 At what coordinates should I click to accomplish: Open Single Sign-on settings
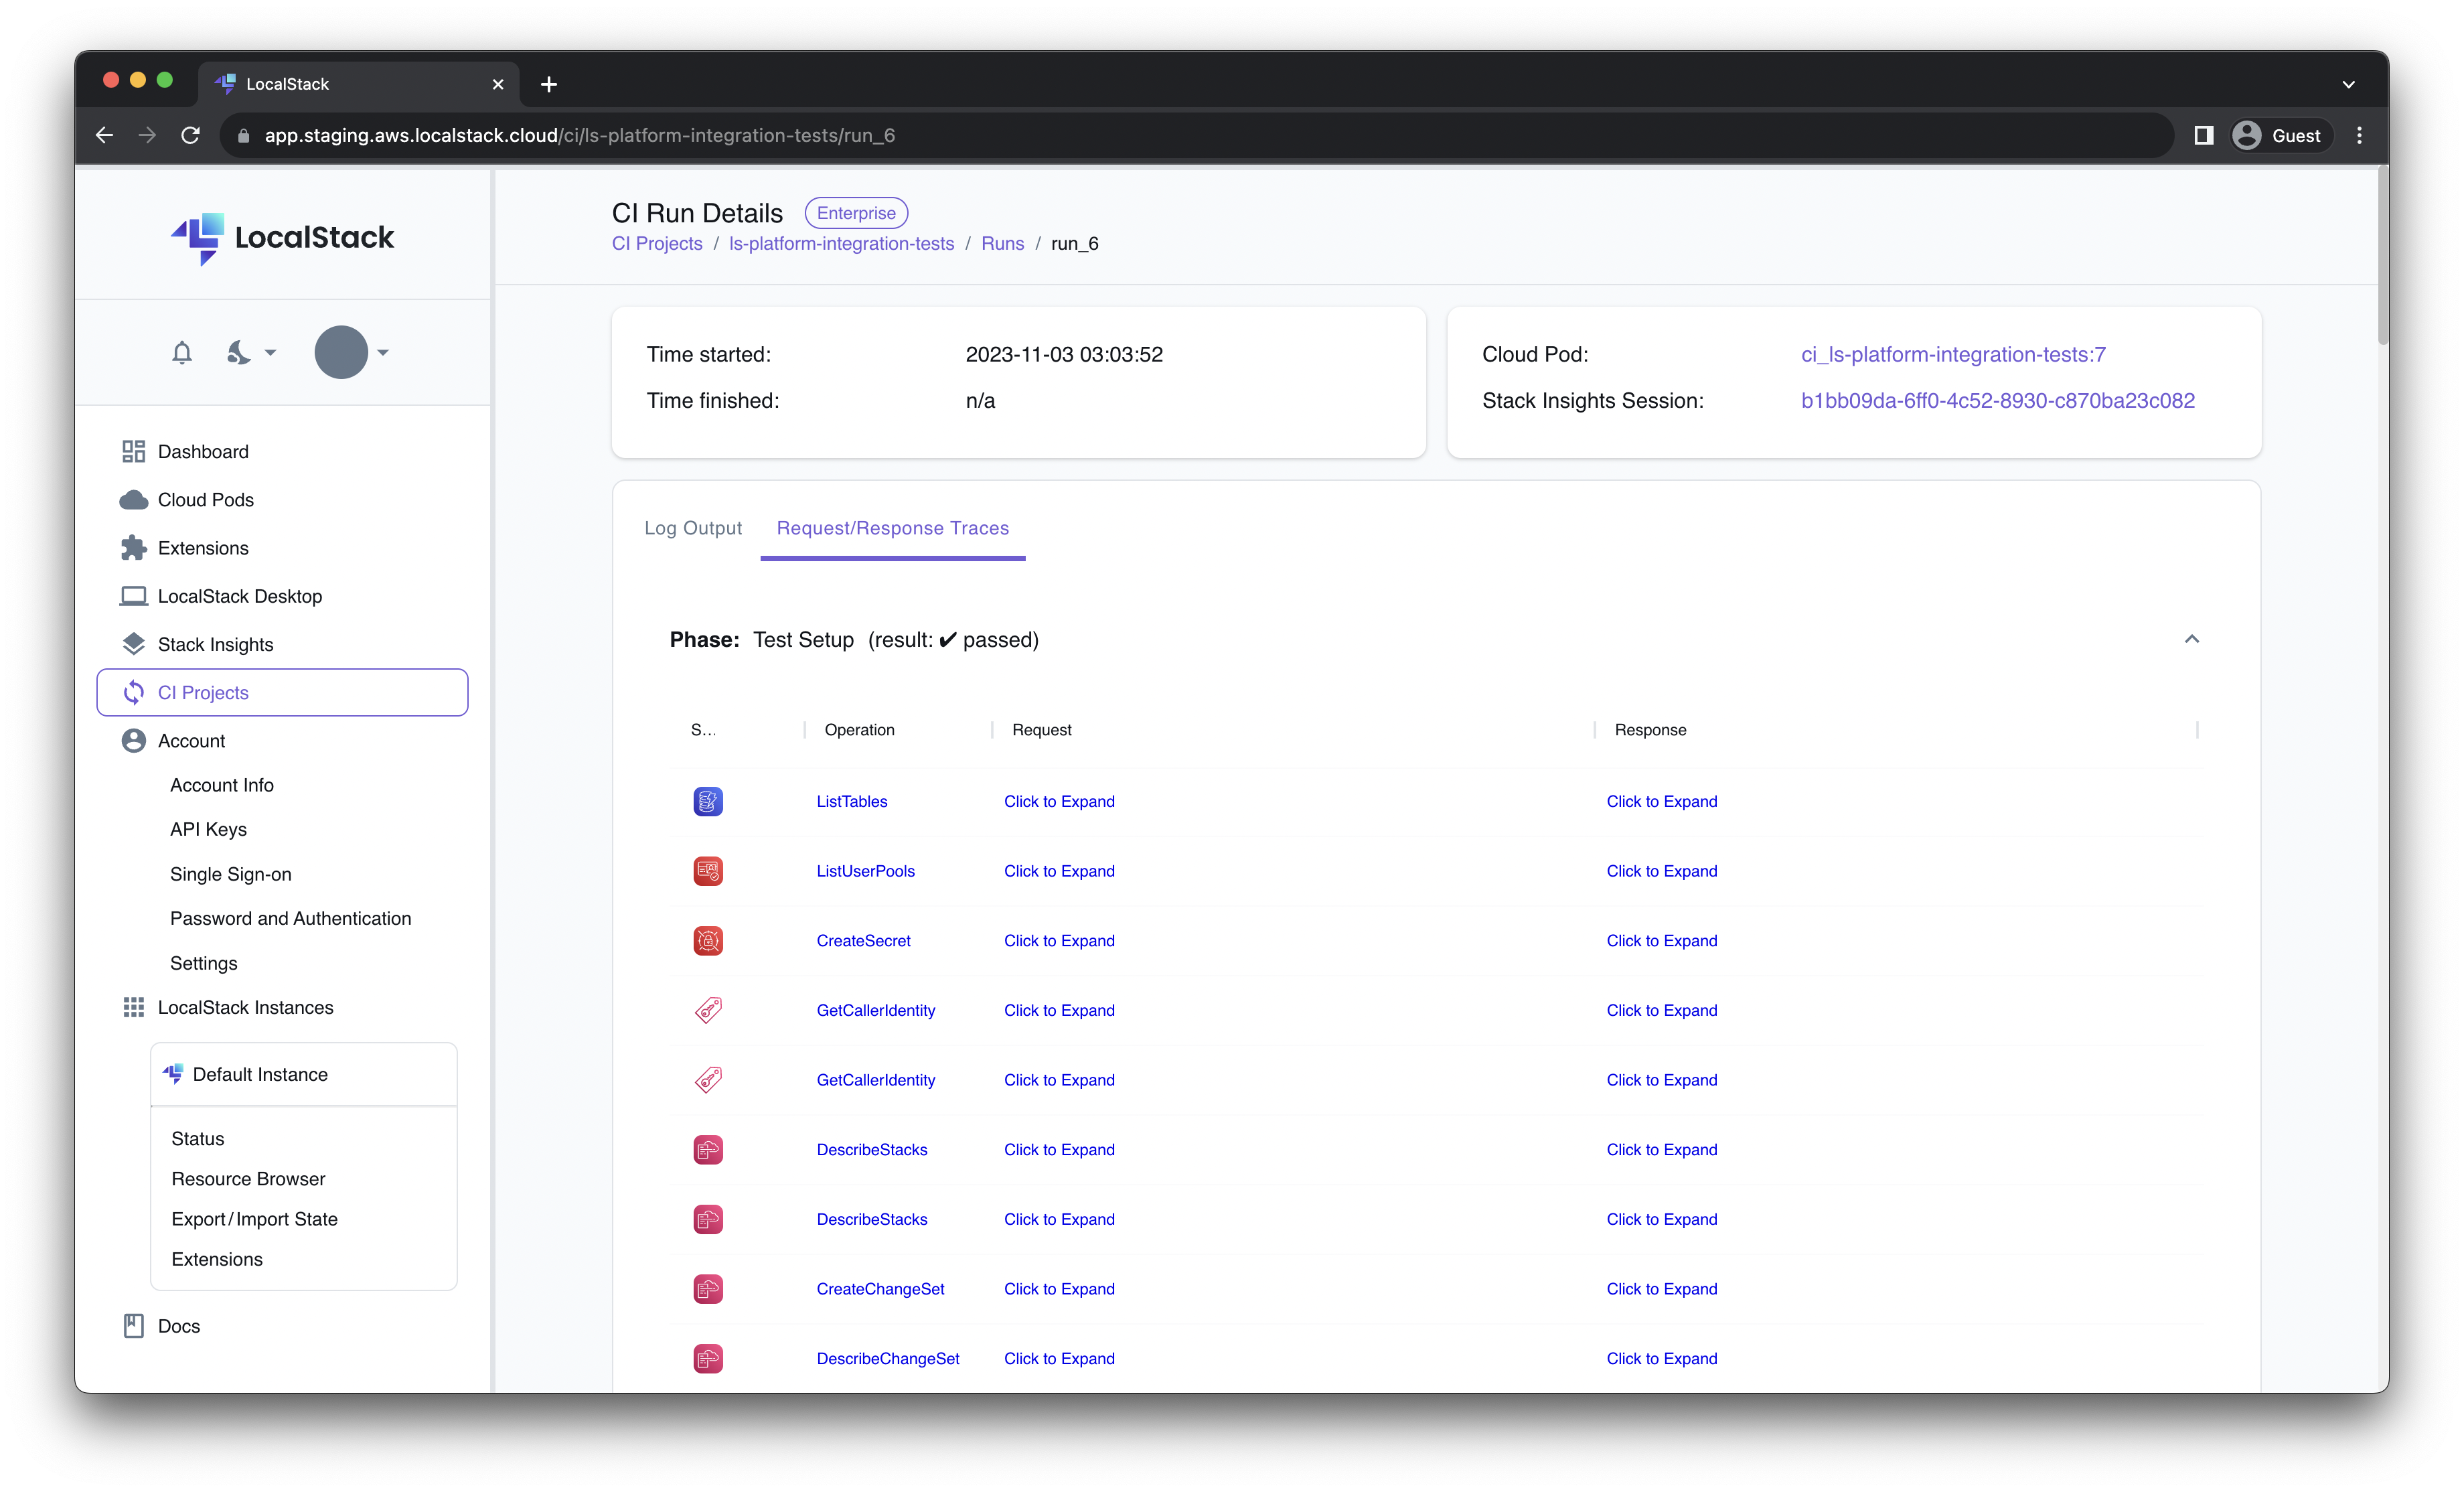point(230,874)
